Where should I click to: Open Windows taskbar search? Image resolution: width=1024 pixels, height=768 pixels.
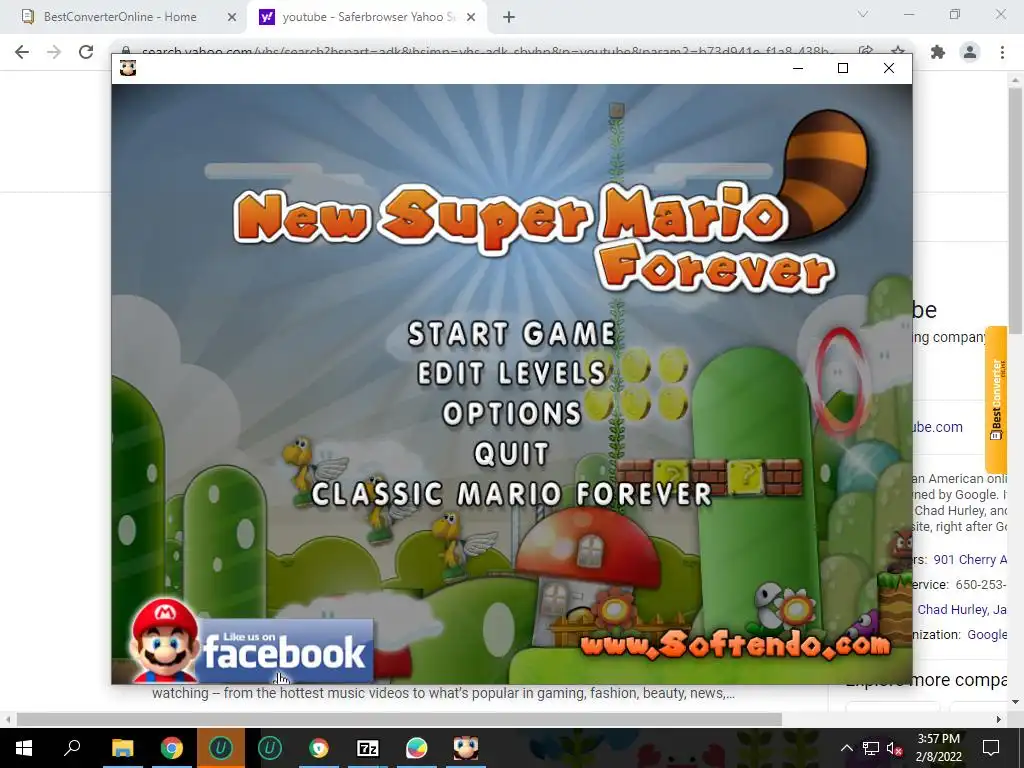click(72, 748)
